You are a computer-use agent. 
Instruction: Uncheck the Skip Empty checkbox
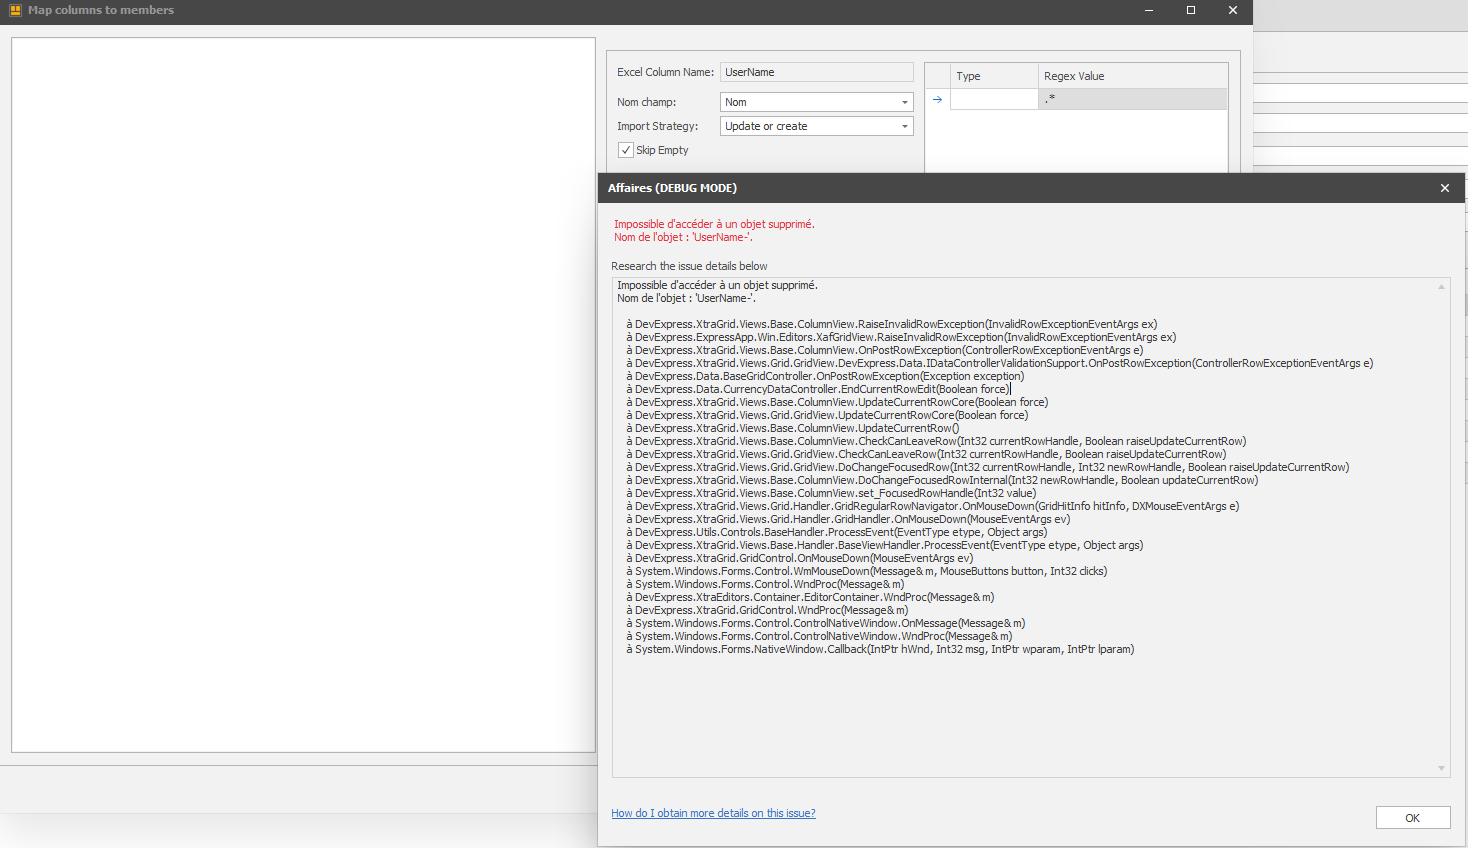626,149
